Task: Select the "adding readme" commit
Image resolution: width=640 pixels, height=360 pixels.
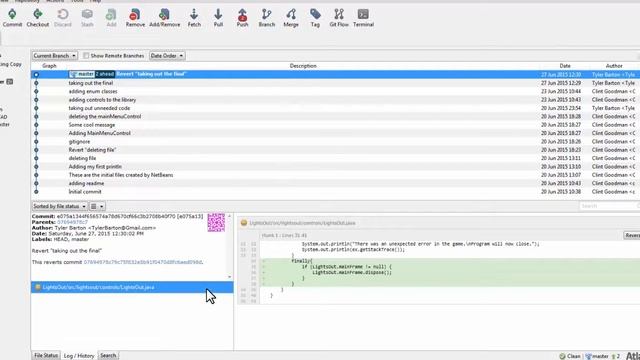Action: 335,183
